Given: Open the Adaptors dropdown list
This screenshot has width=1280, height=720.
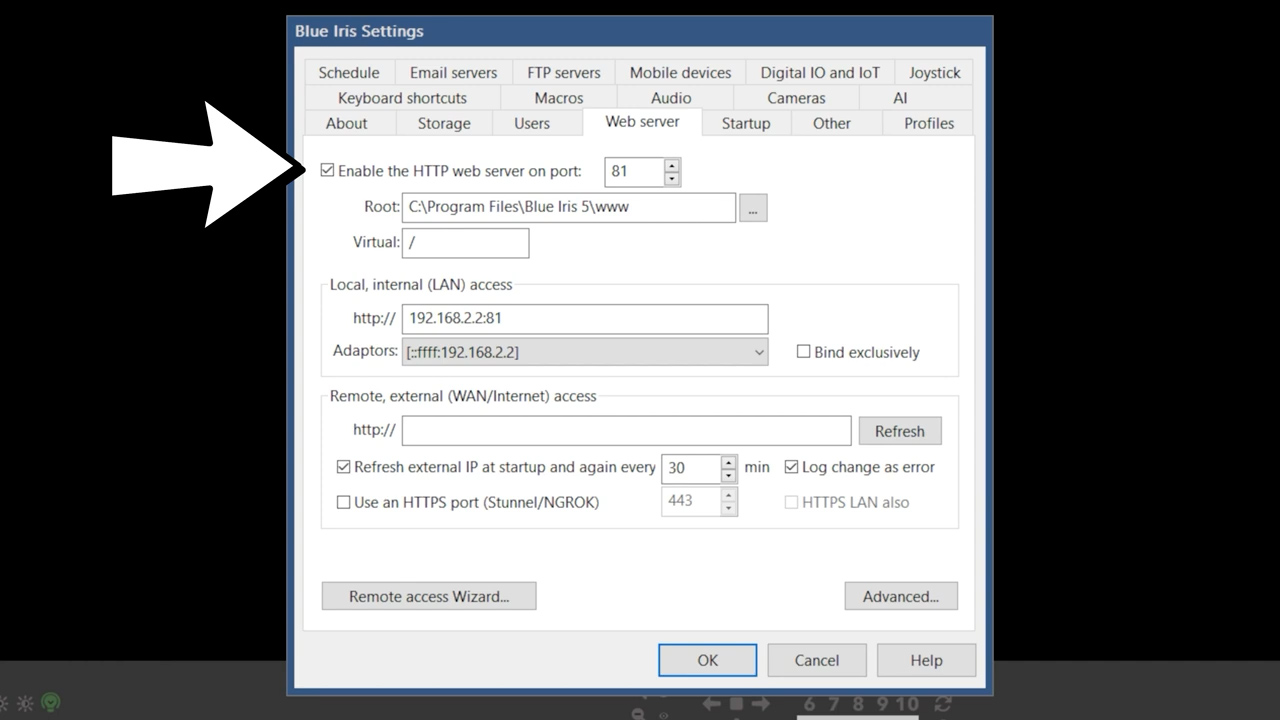Looking at the screenshot, I should pyautogui.click(x=585, y=352).
